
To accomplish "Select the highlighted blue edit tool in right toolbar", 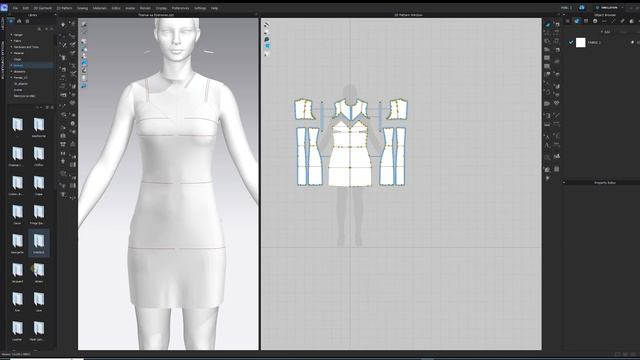I will pyautogui.click(x=548, y=25).
